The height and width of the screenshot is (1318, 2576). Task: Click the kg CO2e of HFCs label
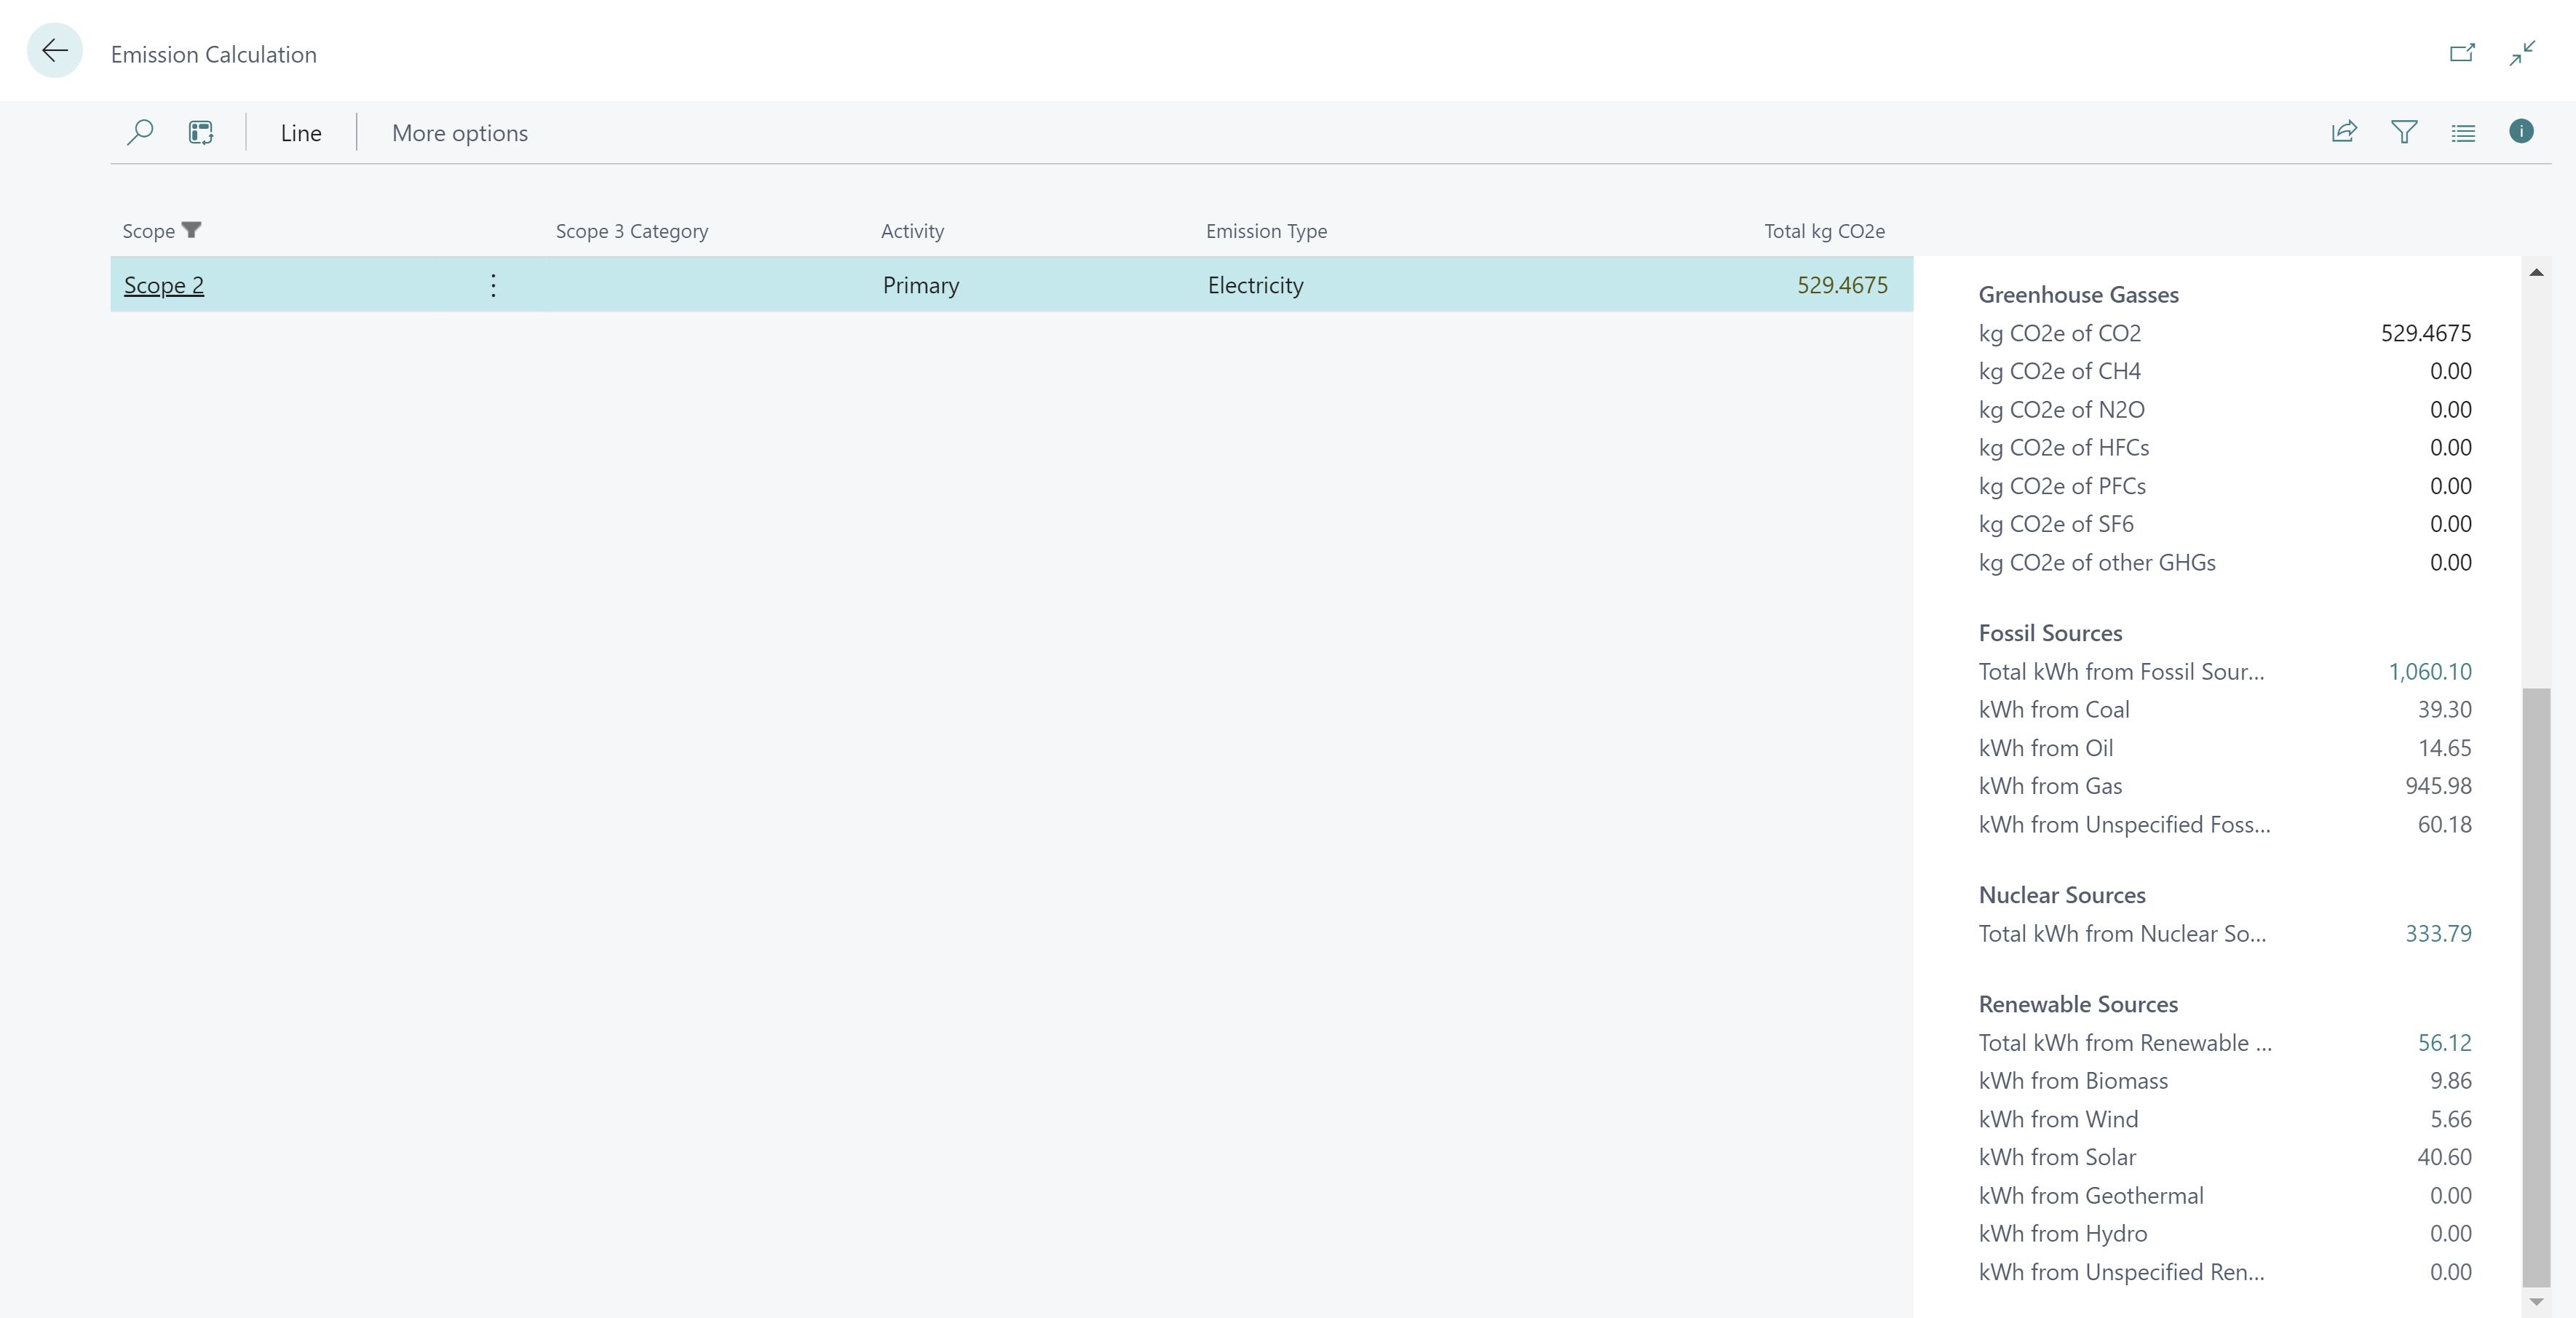(x=2063, y=447)
